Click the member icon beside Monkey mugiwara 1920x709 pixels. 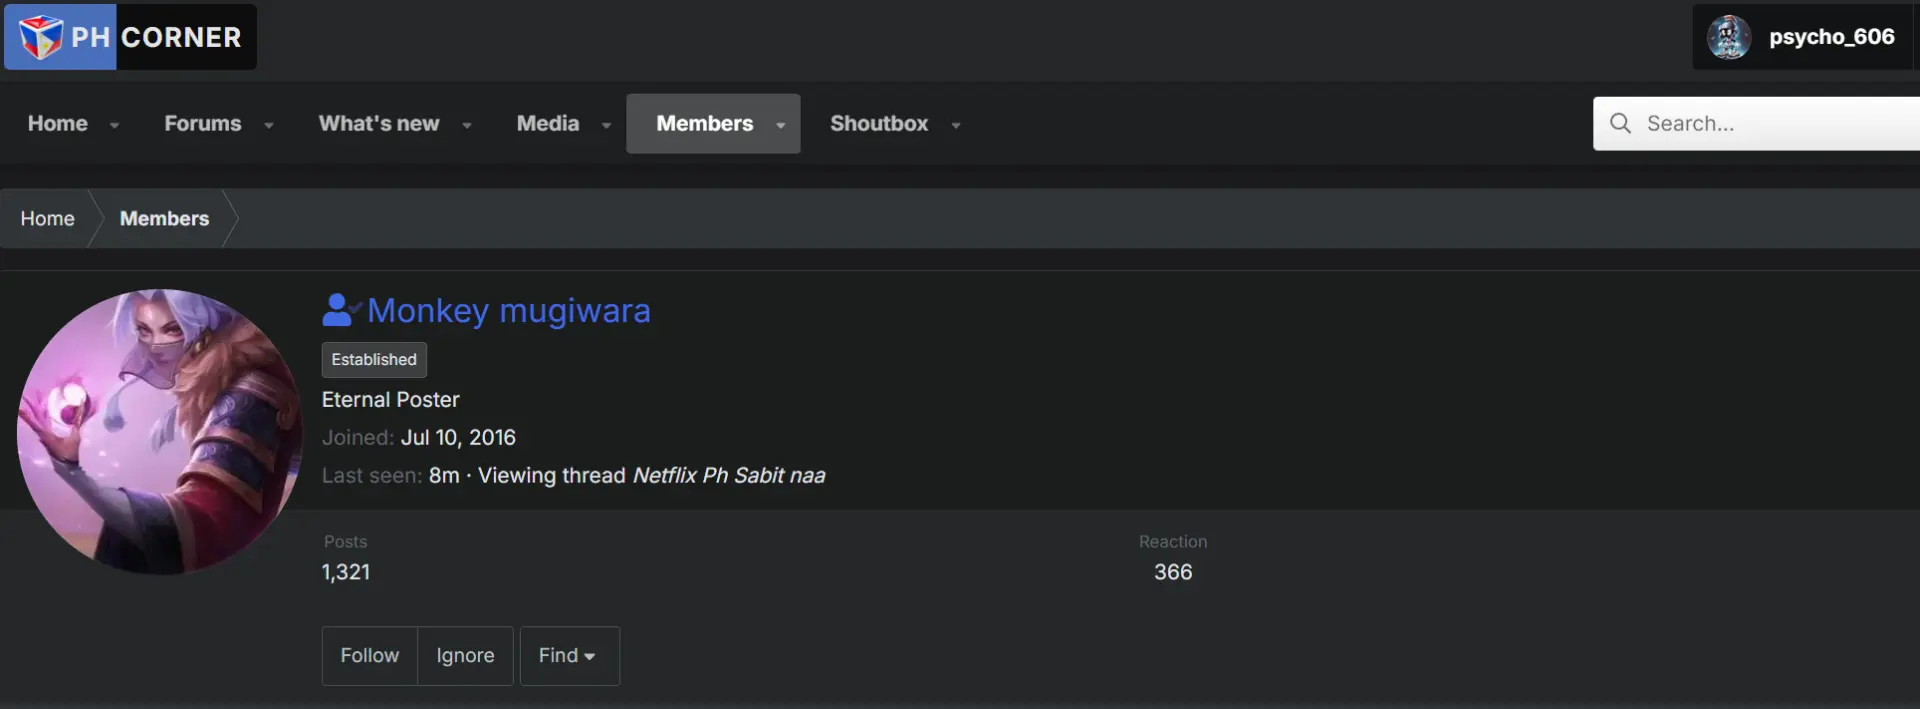pyautogui.click(x=341, y=310)
